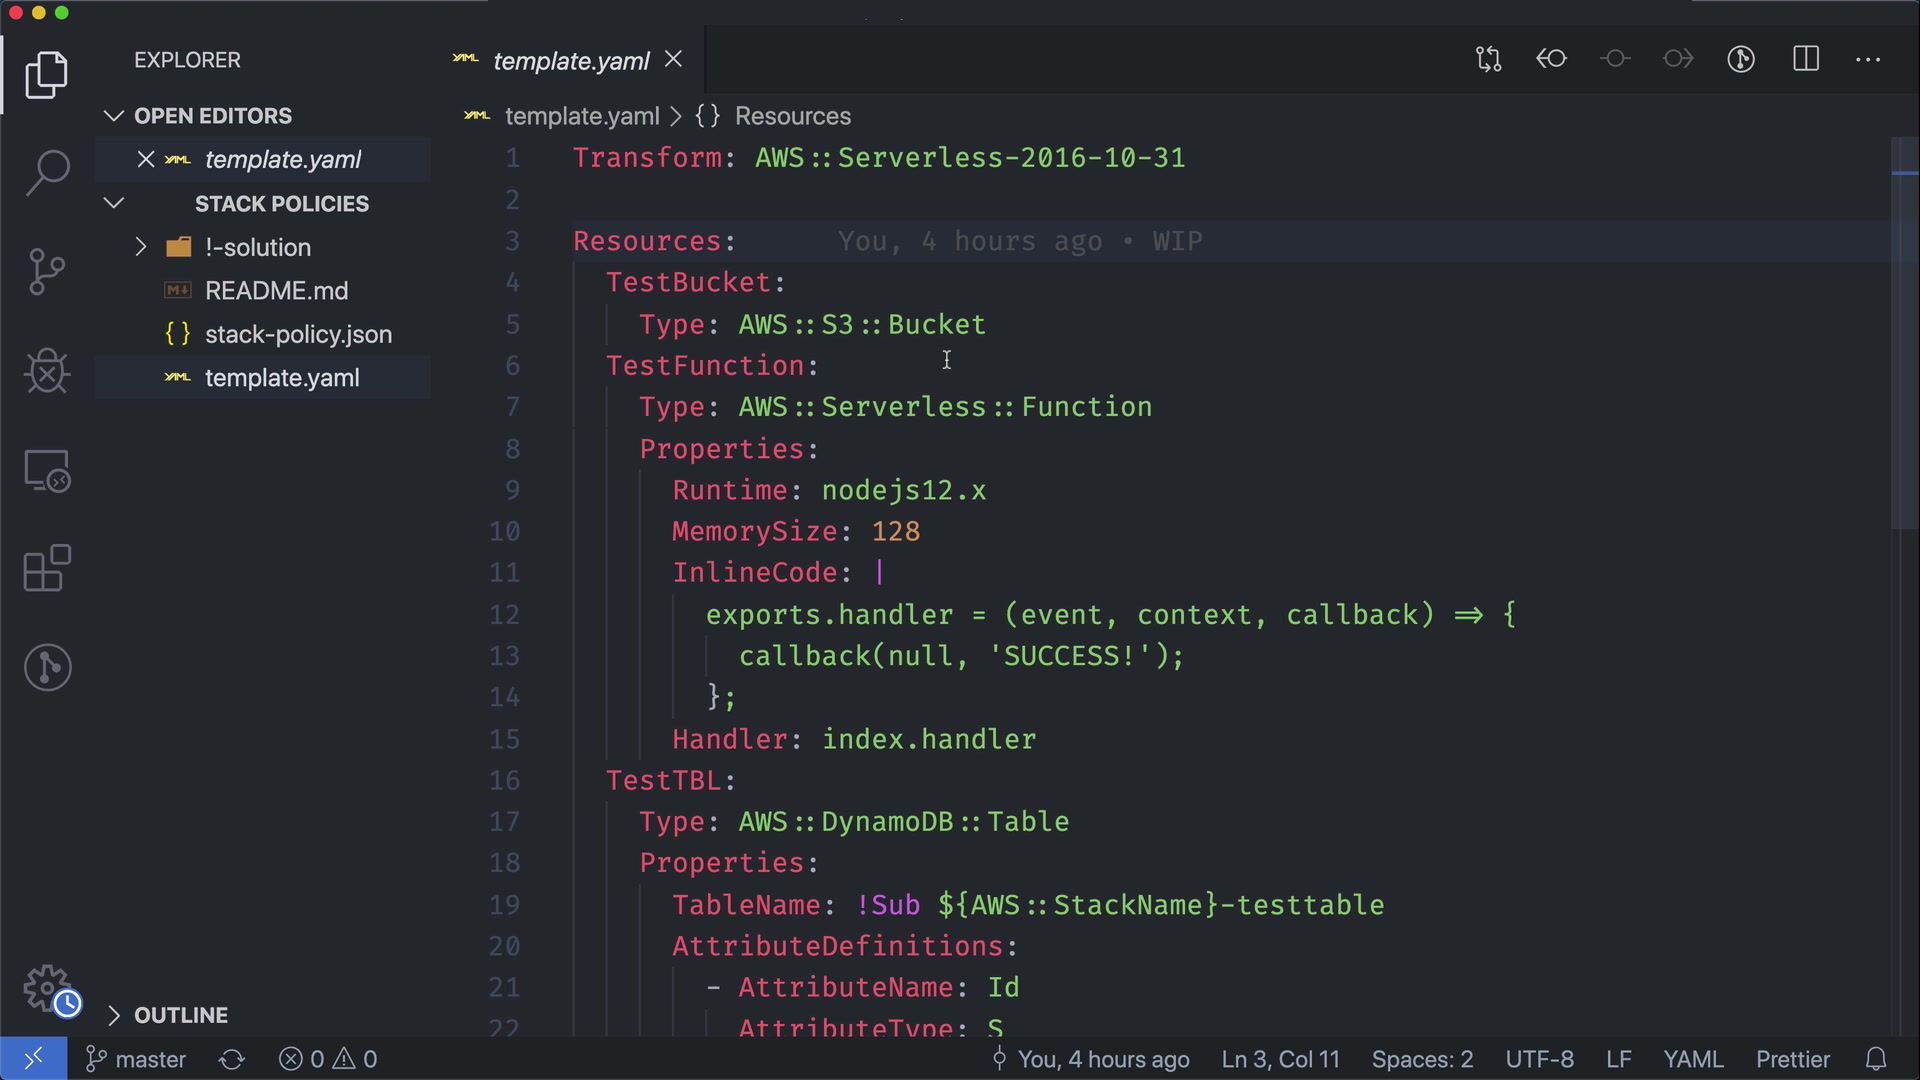Open the Search view in activity bar
1920x1080 pixels.
tap(47, 173)
